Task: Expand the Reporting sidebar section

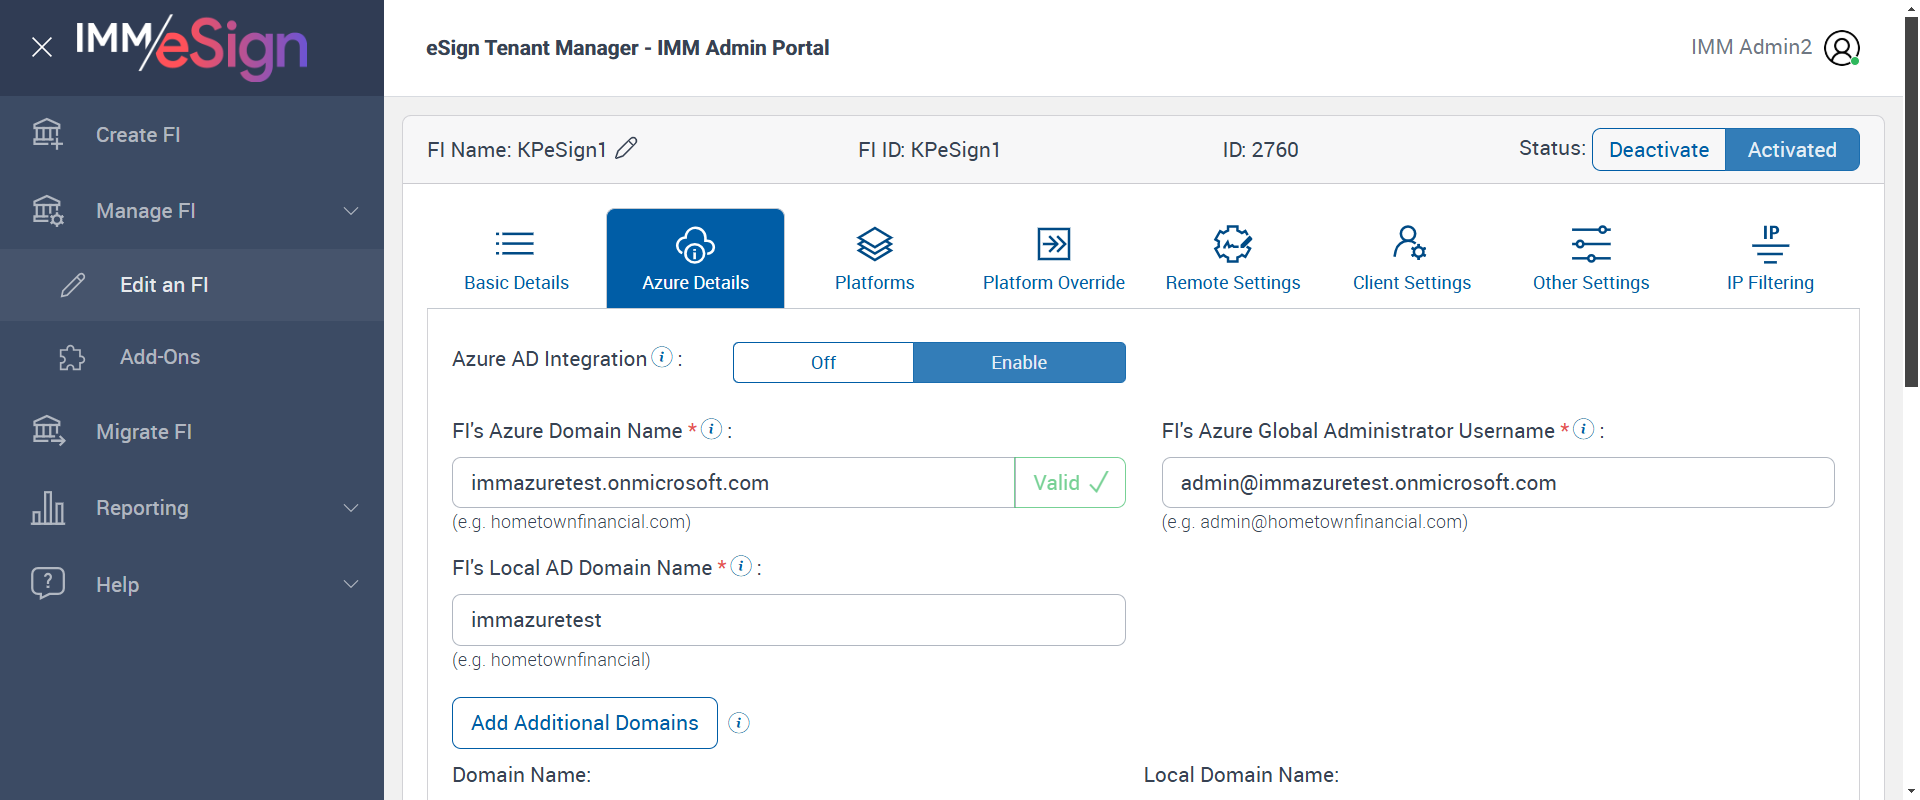Action: (x=351, y=508)
